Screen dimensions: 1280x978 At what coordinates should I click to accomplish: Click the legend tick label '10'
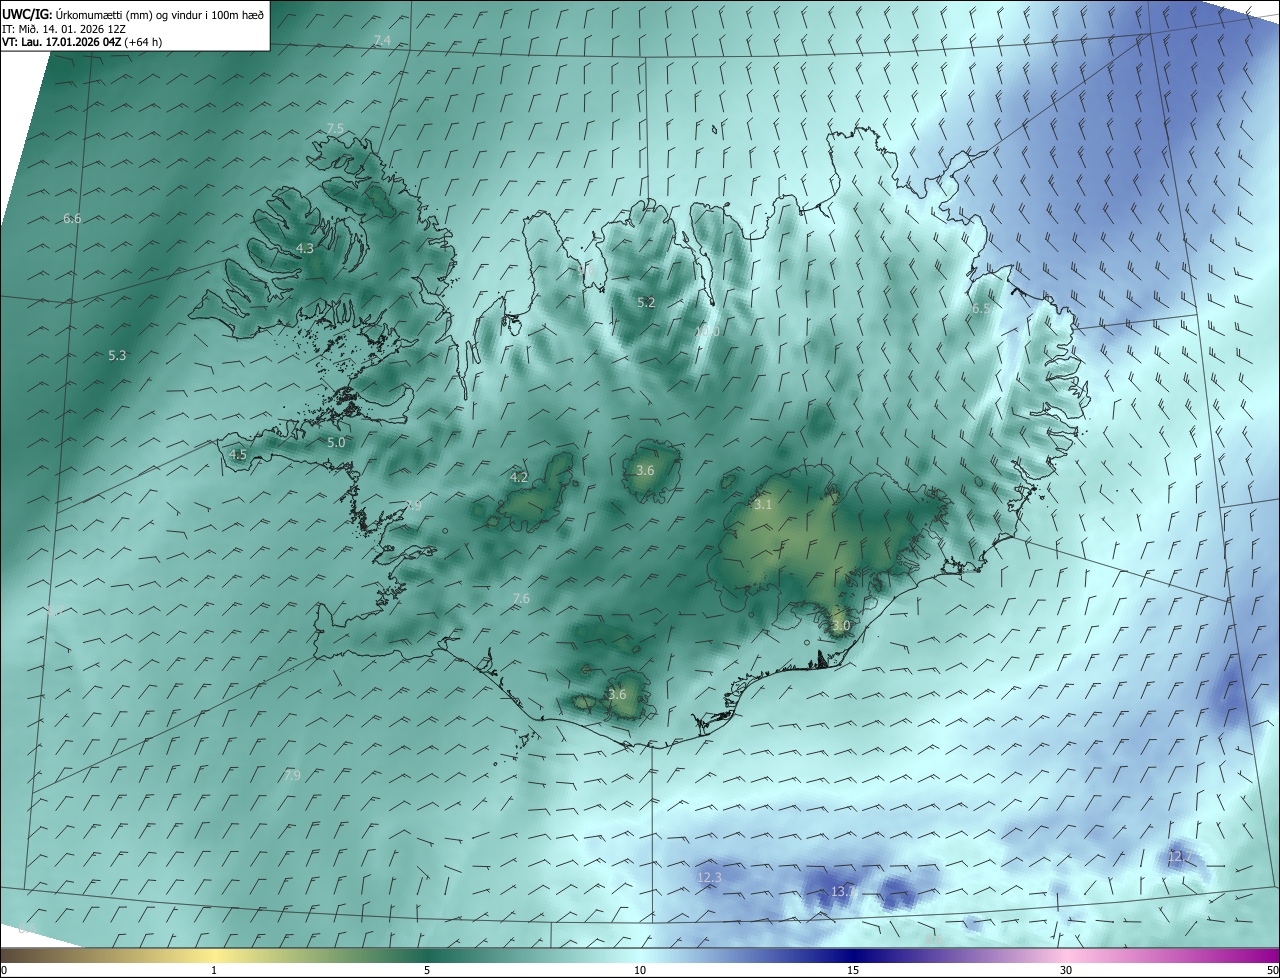pyautogui.click(x=640, y=970)
